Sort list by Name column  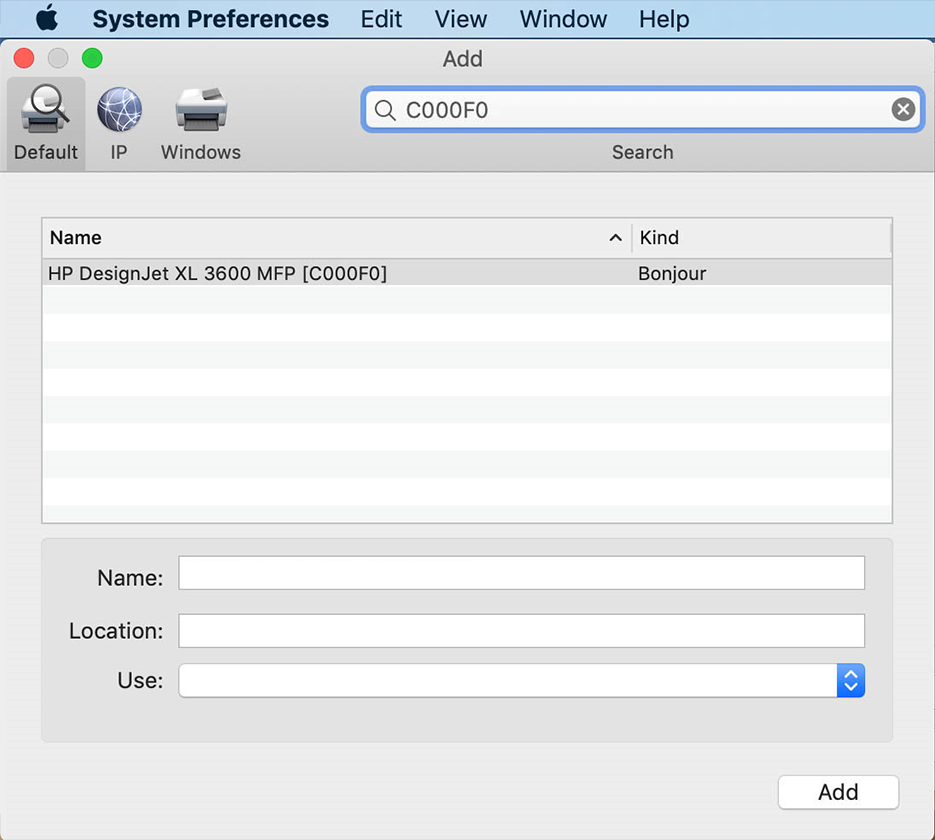tap(337, 238)
